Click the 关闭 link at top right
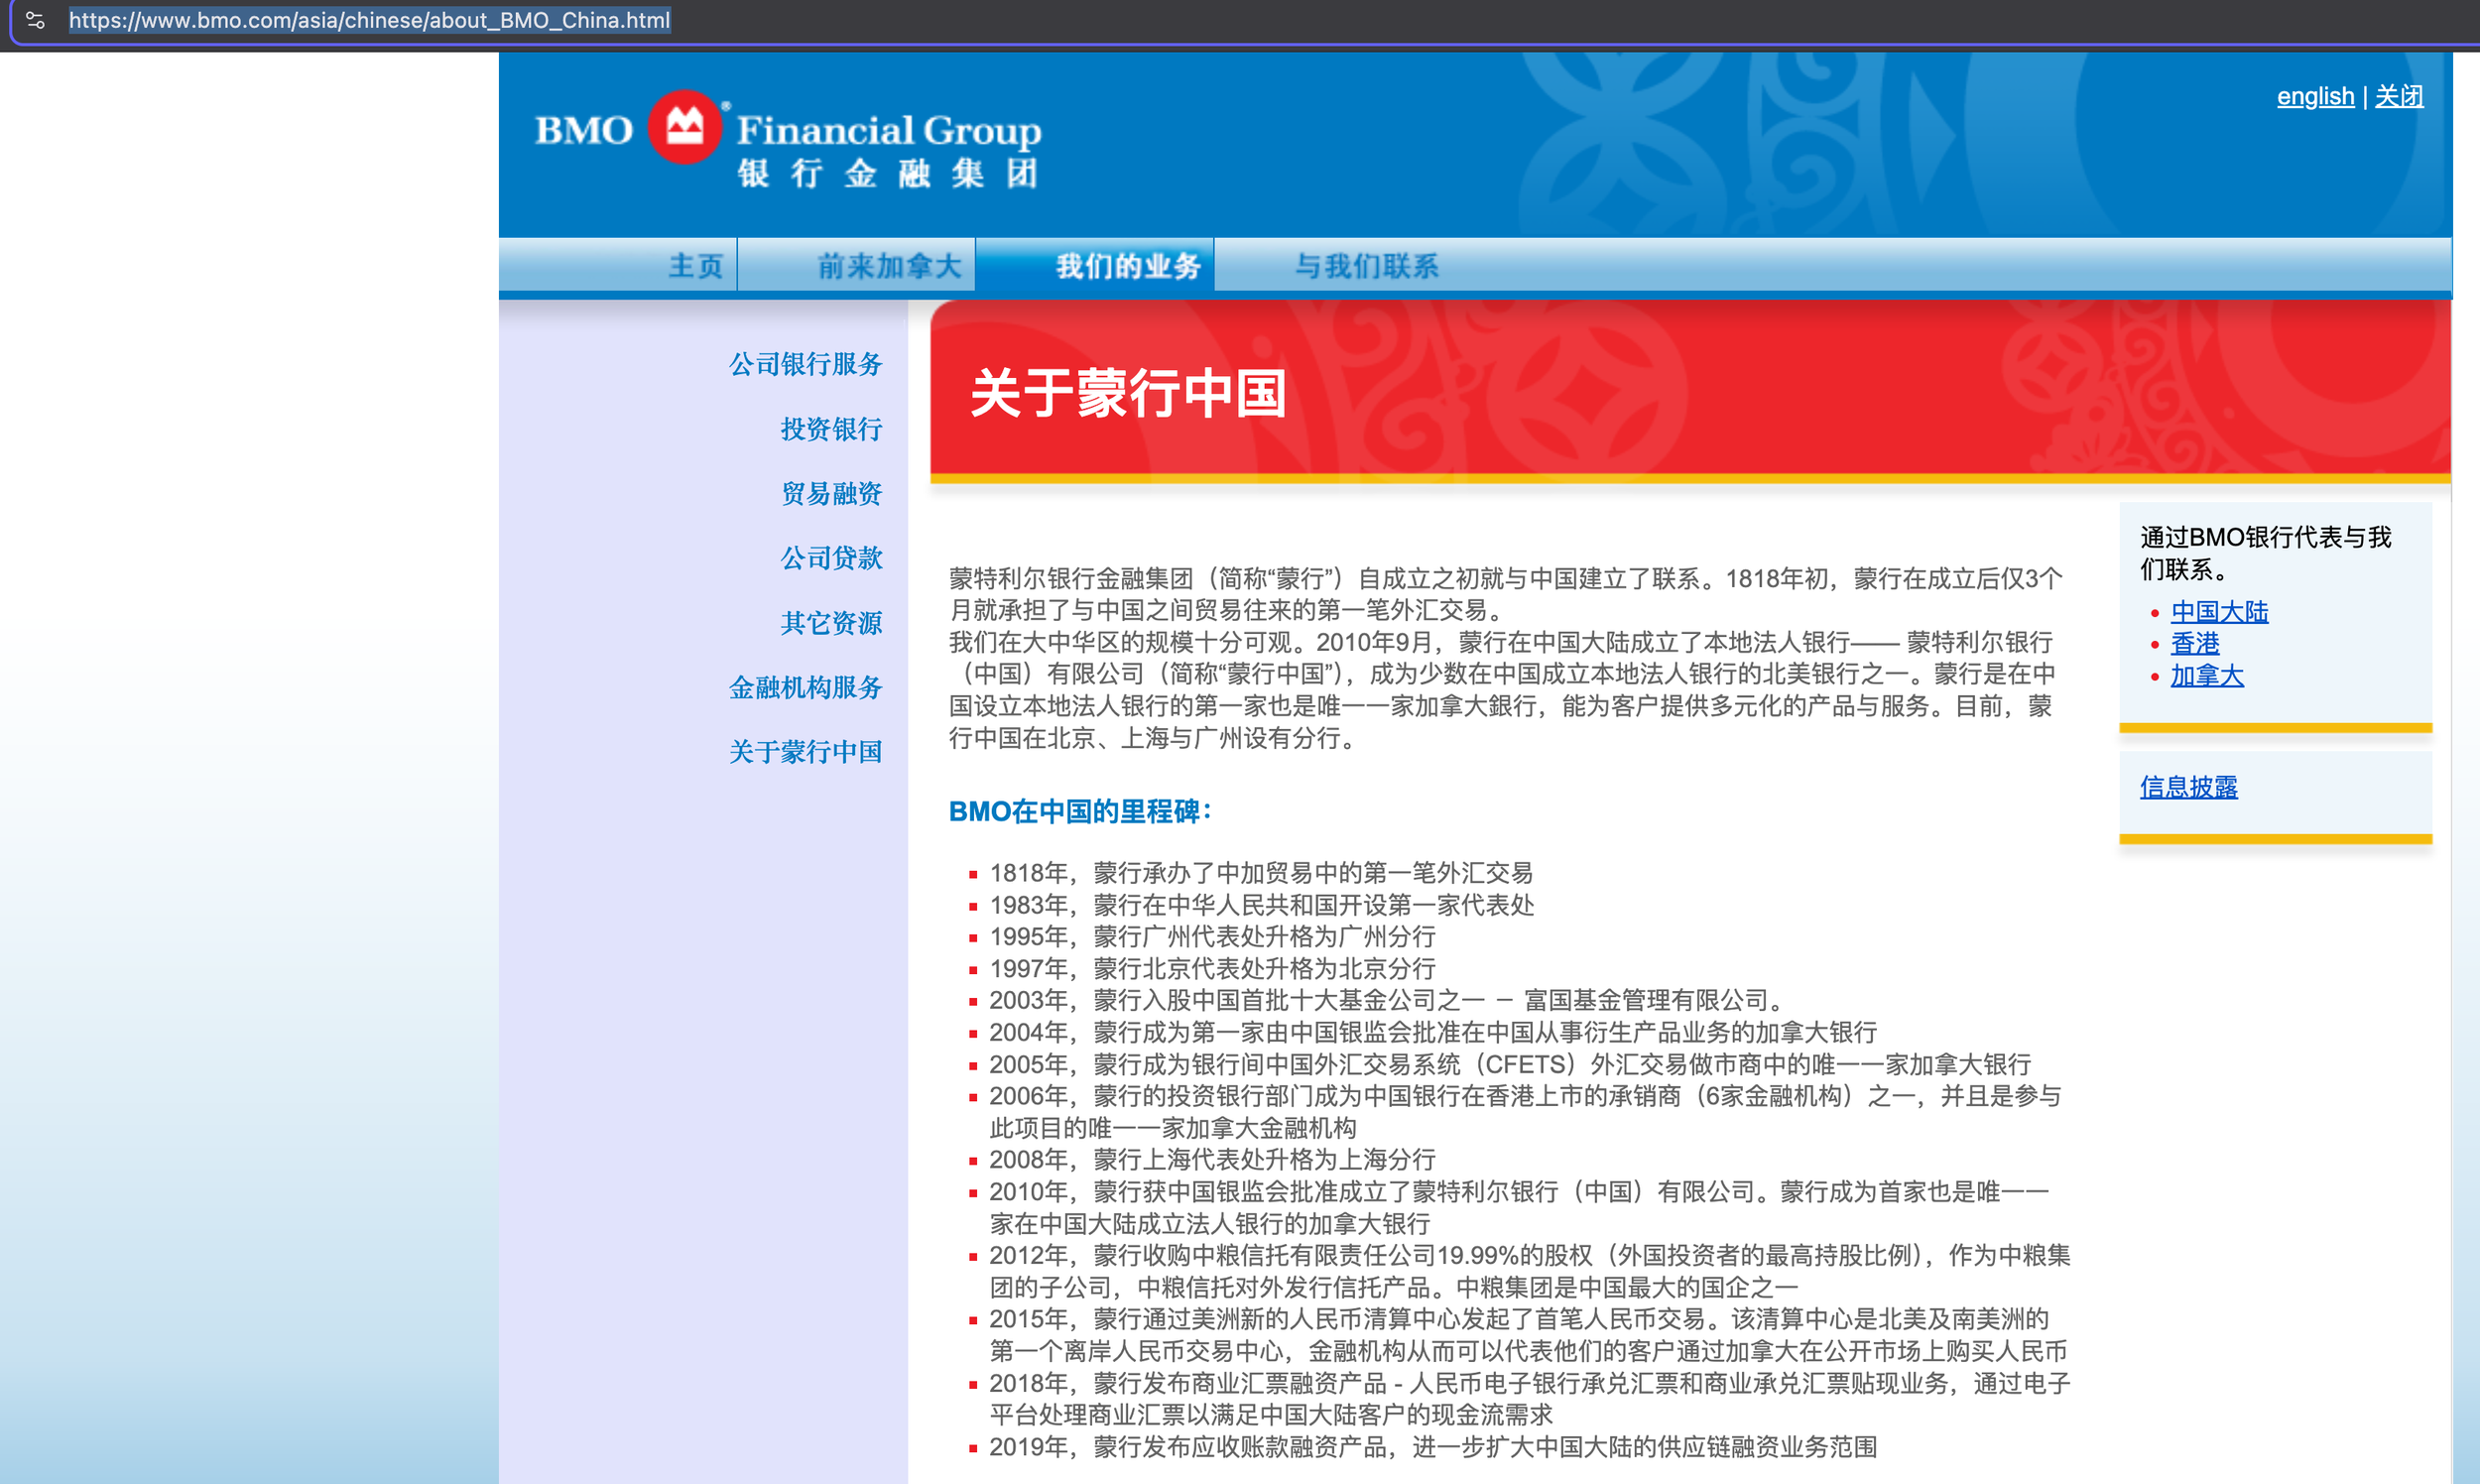 (x=2398, y=97)
